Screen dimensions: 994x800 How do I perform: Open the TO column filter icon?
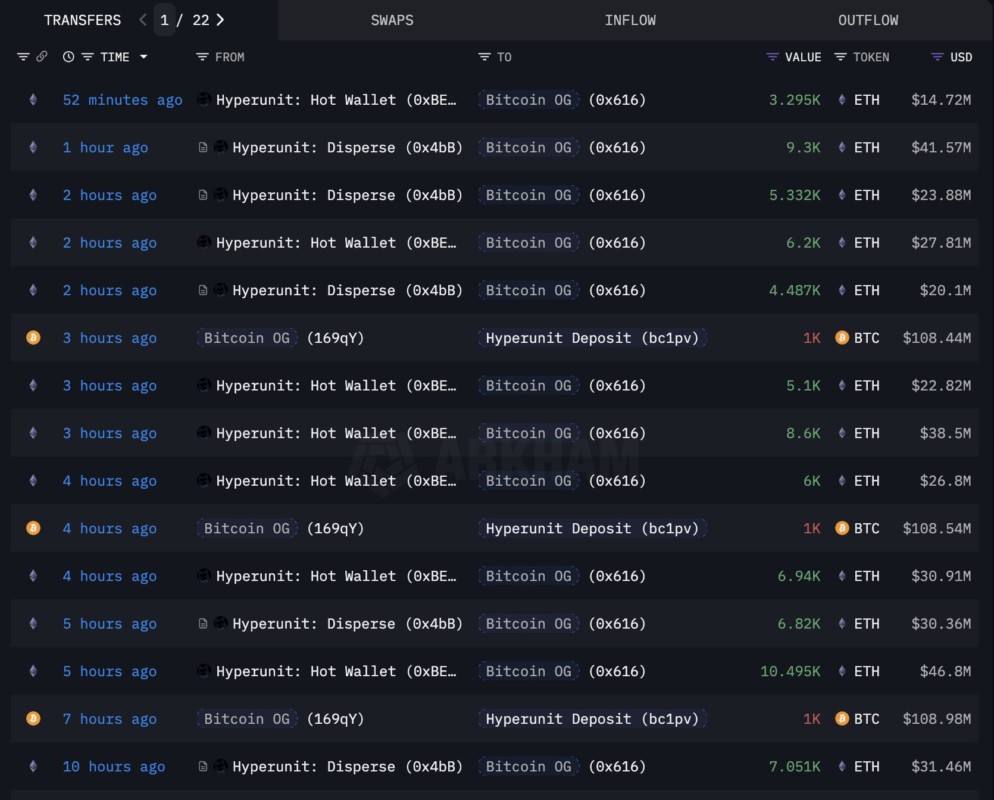coord(484,57)
